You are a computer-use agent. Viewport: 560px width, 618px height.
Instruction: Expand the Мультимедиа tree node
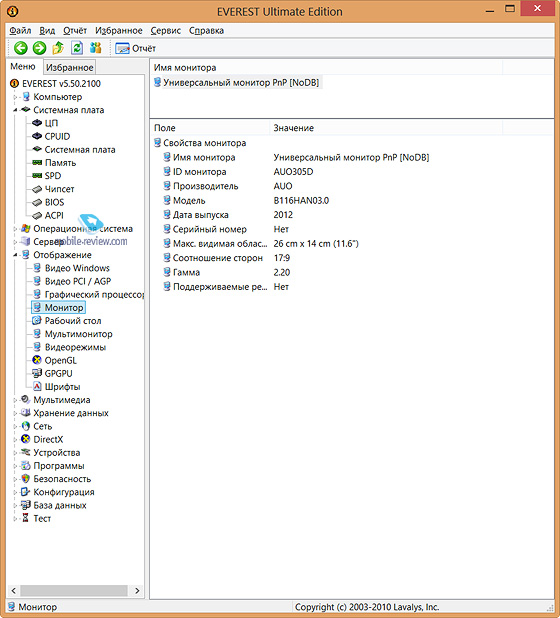[x=15, y=400]
